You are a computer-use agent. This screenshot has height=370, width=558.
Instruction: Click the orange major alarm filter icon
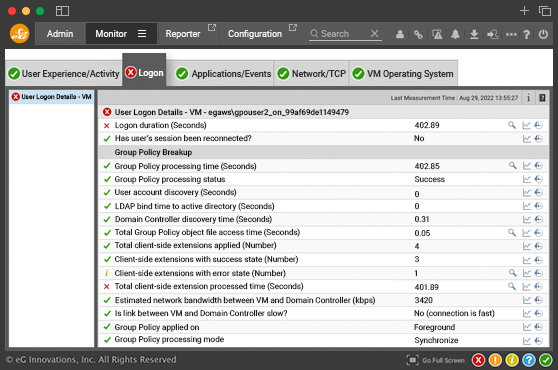495,360
